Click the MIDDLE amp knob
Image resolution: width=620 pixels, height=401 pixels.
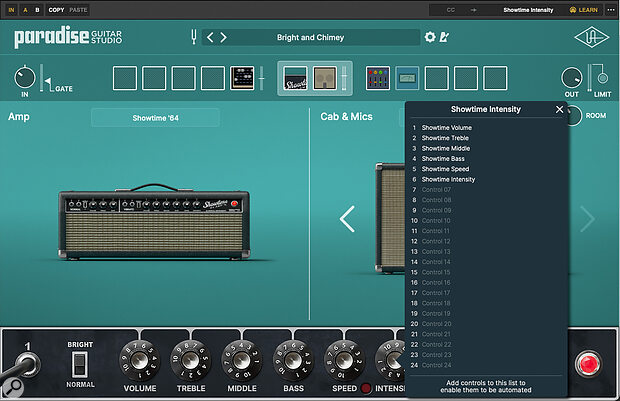coord(242,361)
